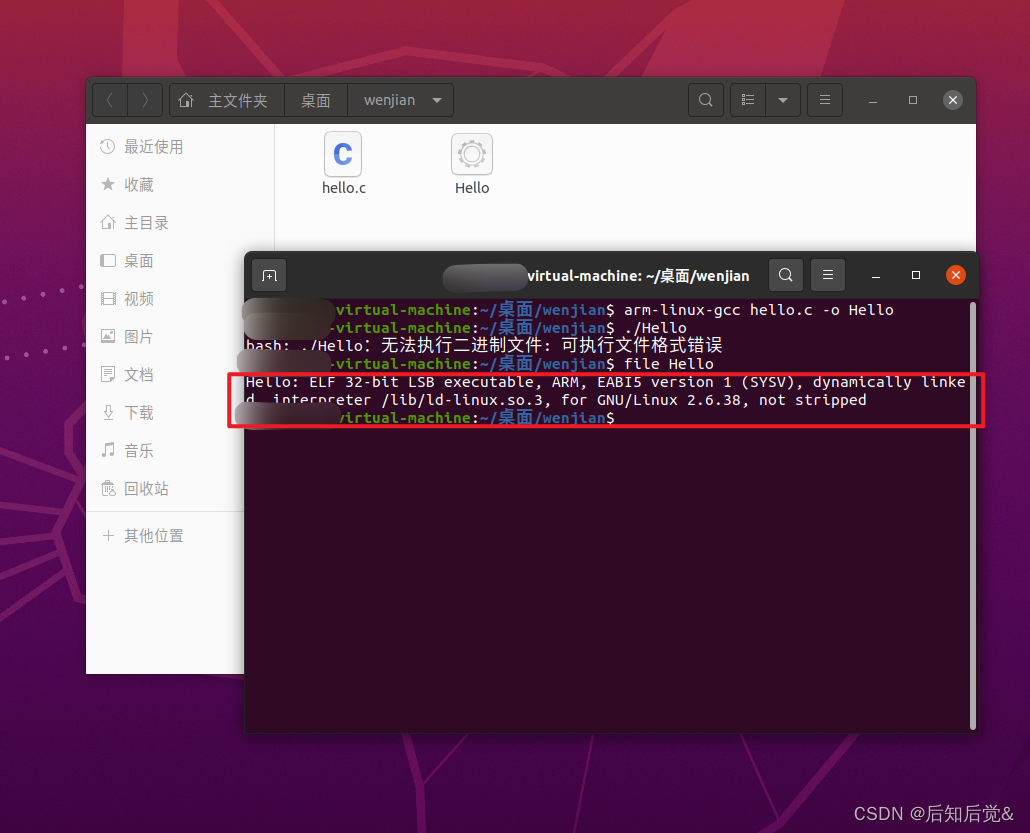Screen dimensions: 1030x833
Task: Open the wenjian folder dropdown
Action: (401, 100)
